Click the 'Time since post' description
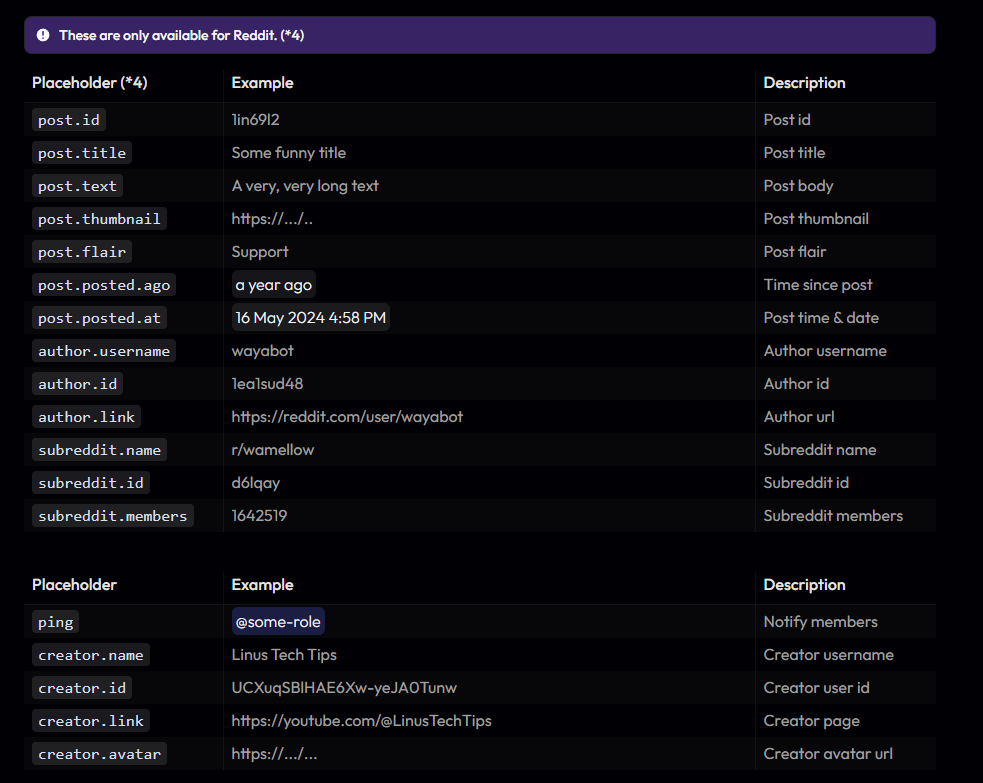This screenshot has width=983, height=783. [817, 285]
